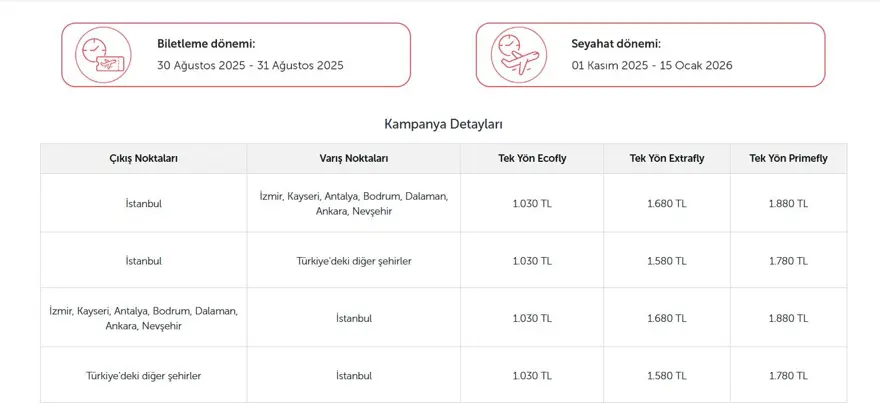Click the "Çıkış Noktaları" column header

pos(144,158)
